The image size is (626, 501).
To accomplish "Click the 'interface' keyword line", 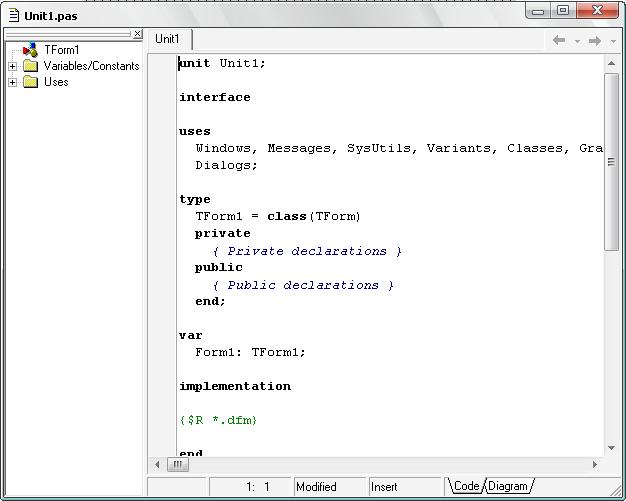I will tap(215, 97).
